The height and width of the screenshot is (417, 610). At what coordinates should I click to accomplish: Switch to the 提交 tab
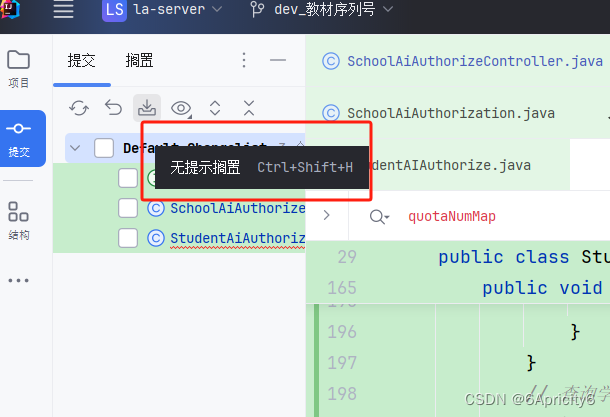pyautogui.click(x=81, y=61)
